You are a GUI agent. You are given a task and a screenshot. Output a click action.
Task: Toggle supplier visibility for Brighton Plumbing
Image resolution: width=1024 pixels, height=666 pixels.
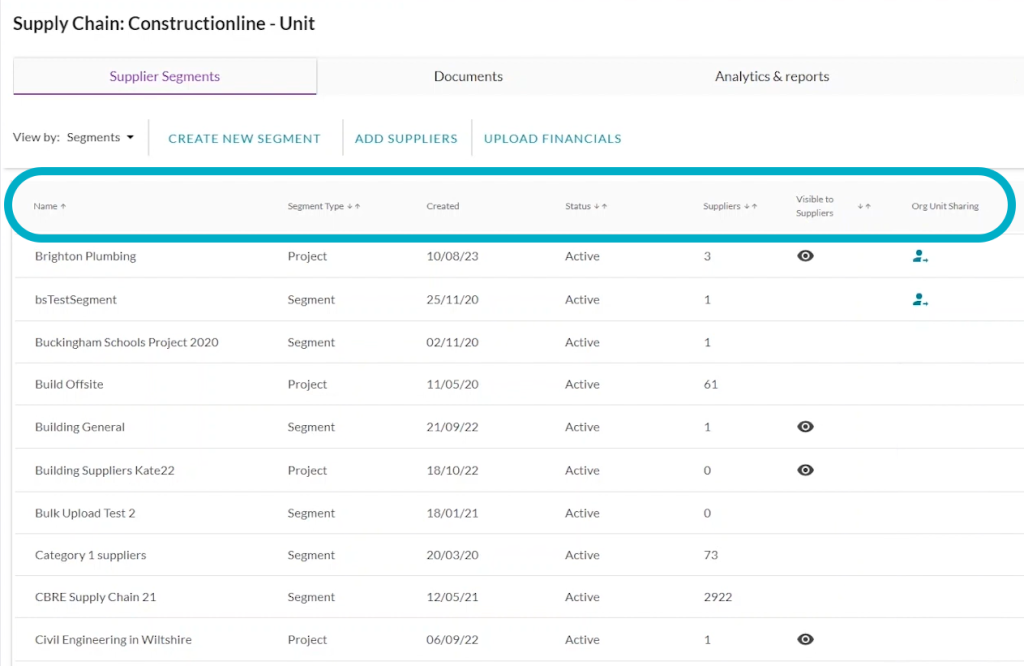click(x=805, y=256)
